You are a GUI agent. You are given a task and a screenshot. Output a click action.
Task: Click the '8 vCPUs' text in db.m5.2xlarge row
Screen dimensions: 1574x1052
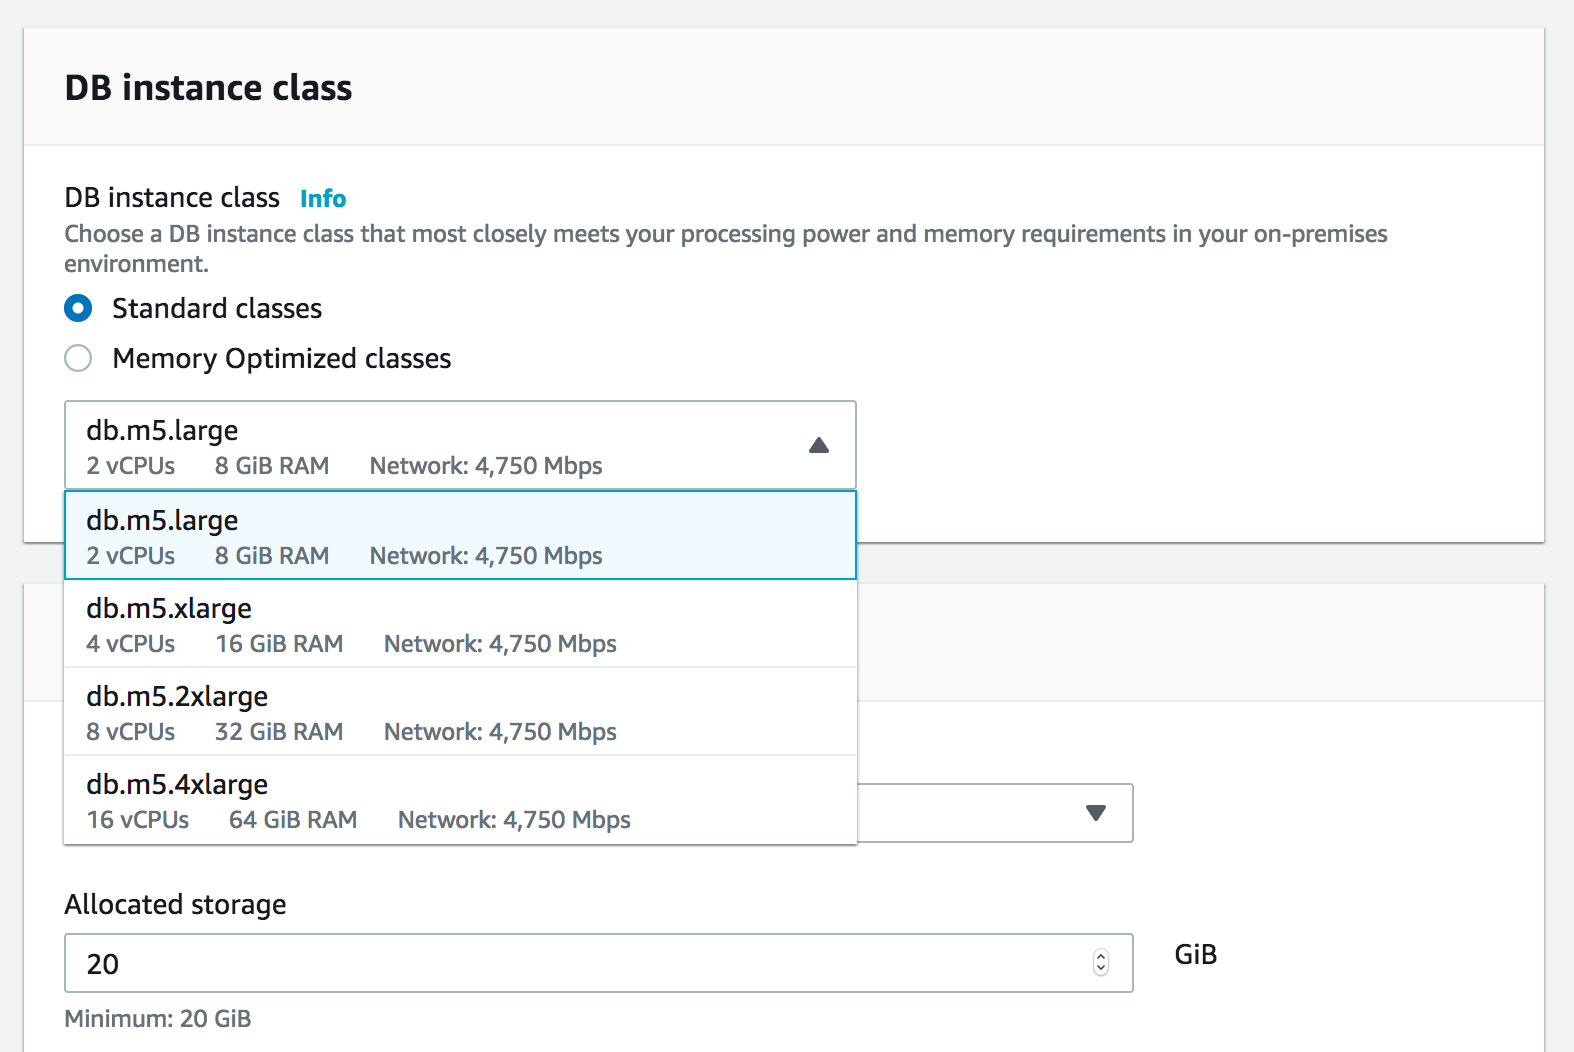(131, 732)
